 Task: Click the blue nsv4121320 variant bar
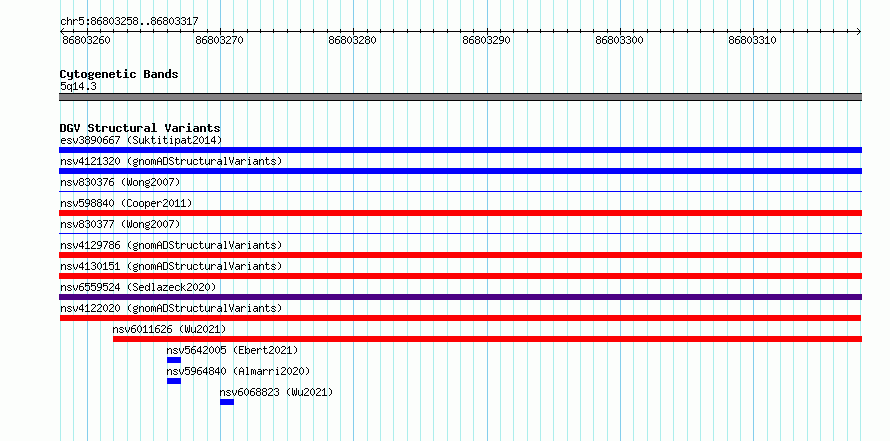coord(460,171)
